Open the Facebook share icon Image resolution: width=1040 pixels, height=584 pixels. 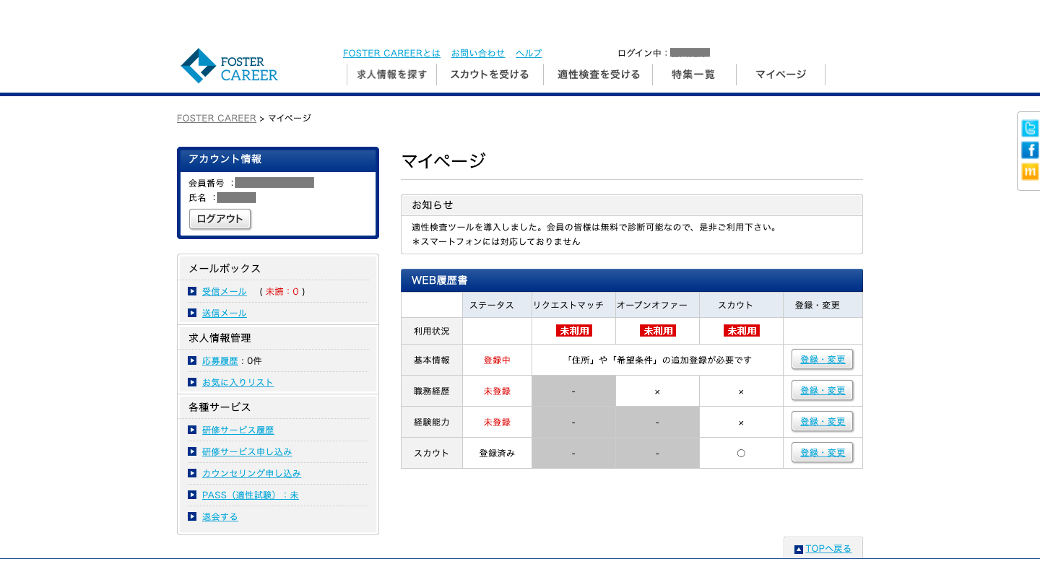(x=1029, y=150)
